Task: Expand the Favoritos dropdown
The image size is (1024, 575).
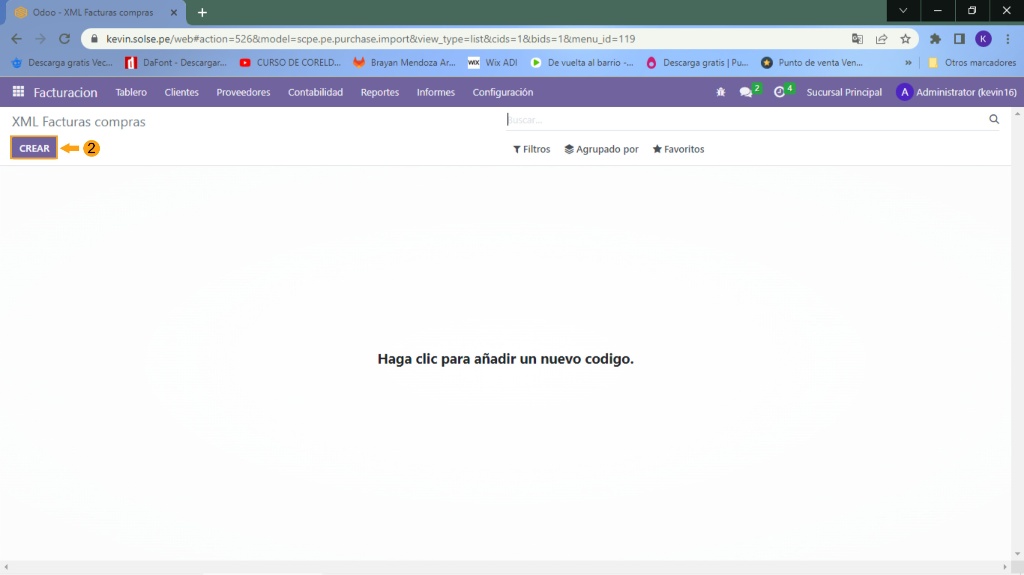Action: point(678,149)
